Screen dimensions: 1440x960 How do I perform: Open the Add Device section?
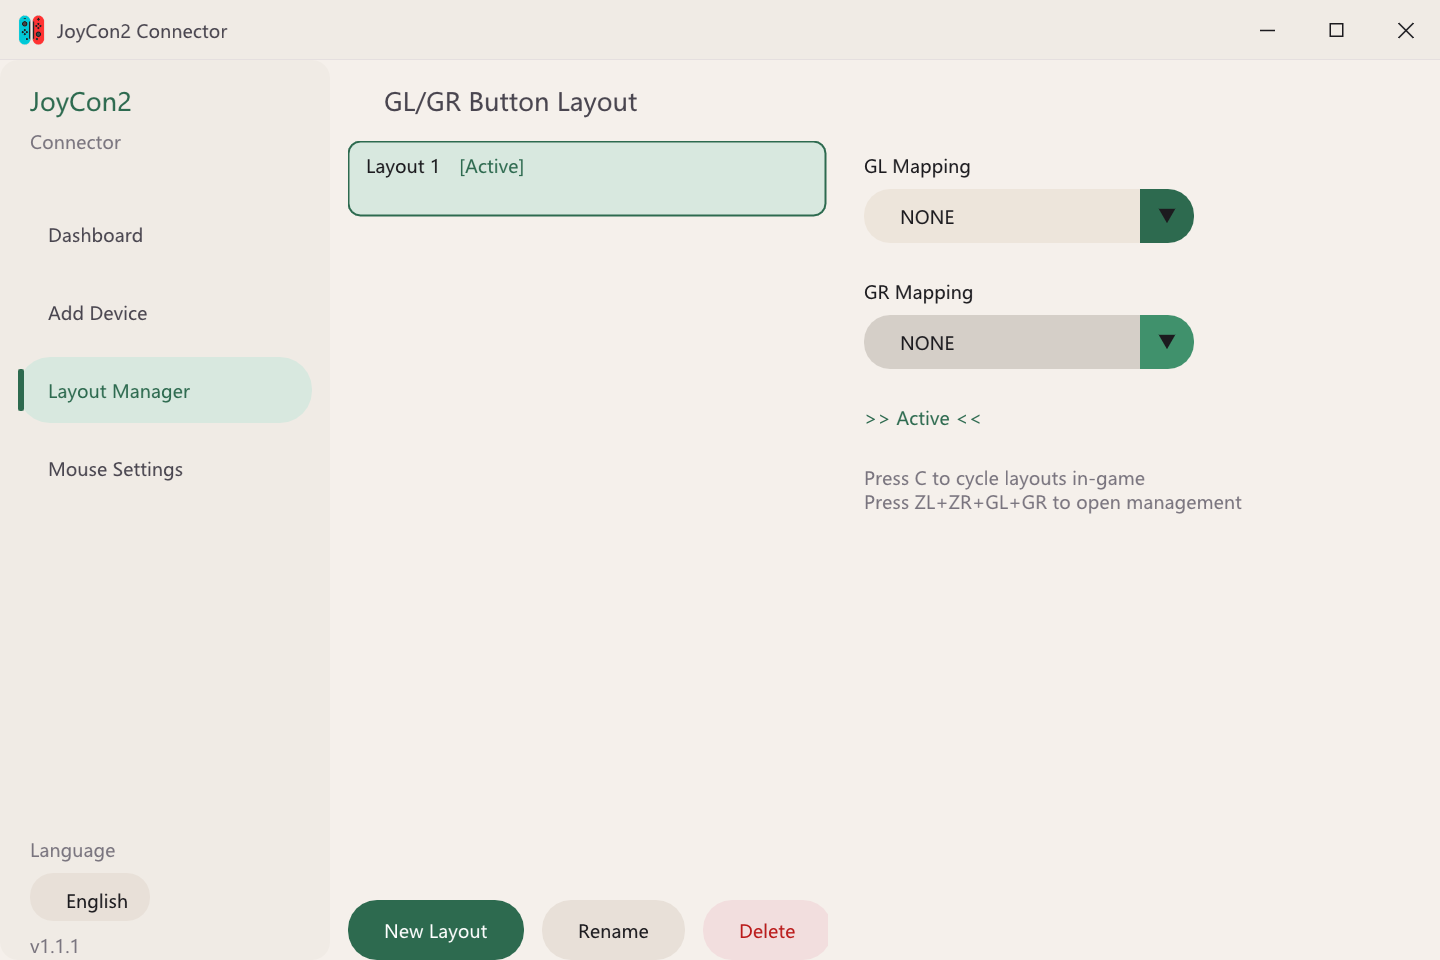click(97, 313)
